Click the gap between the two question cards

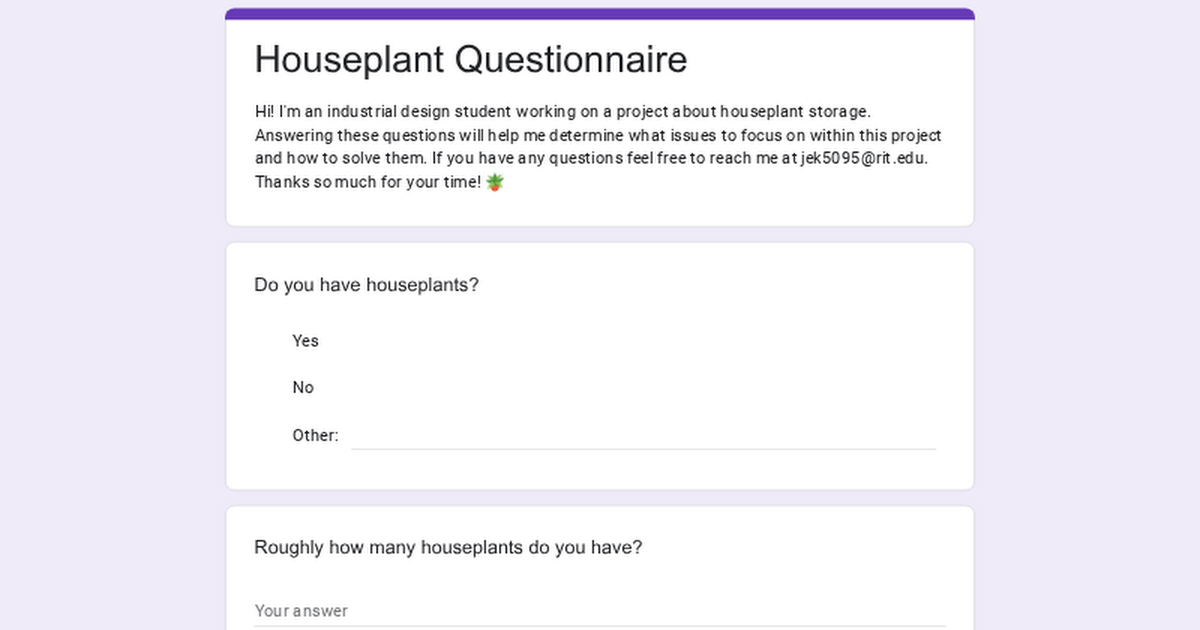coord(600,498)
